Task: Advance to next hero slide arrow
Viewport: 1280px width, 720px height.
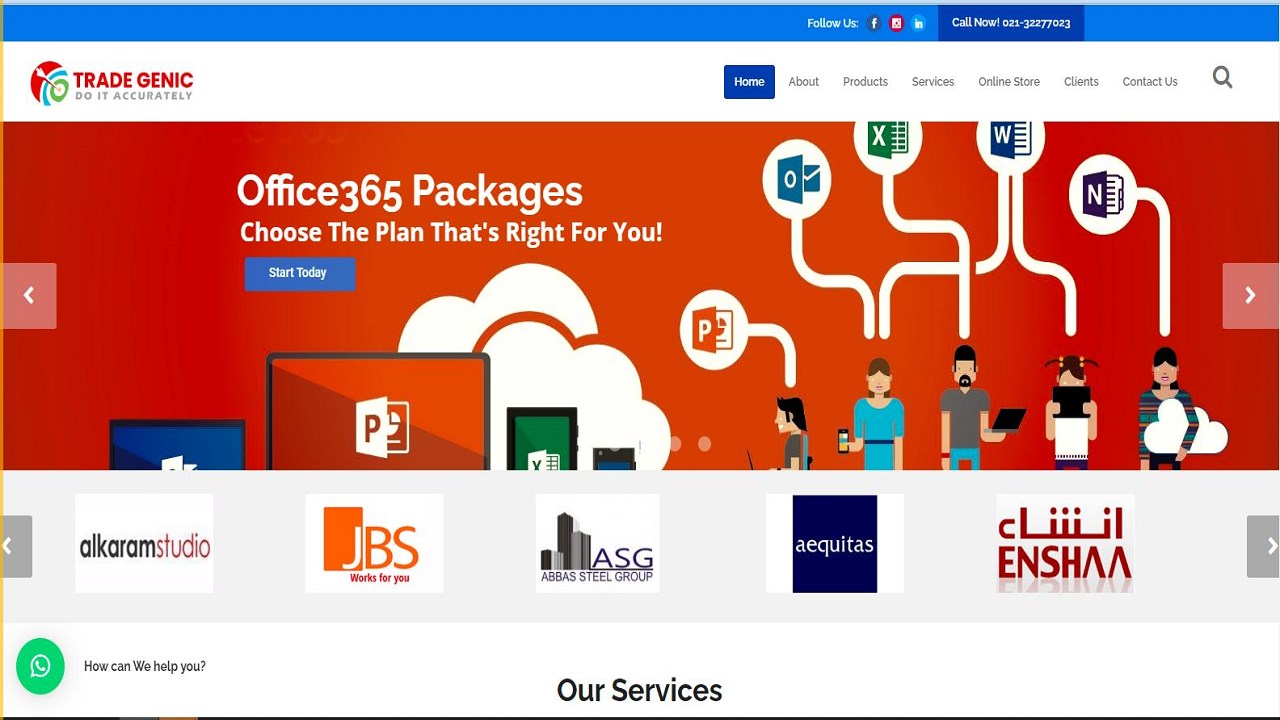Action: coord(1250,295)
